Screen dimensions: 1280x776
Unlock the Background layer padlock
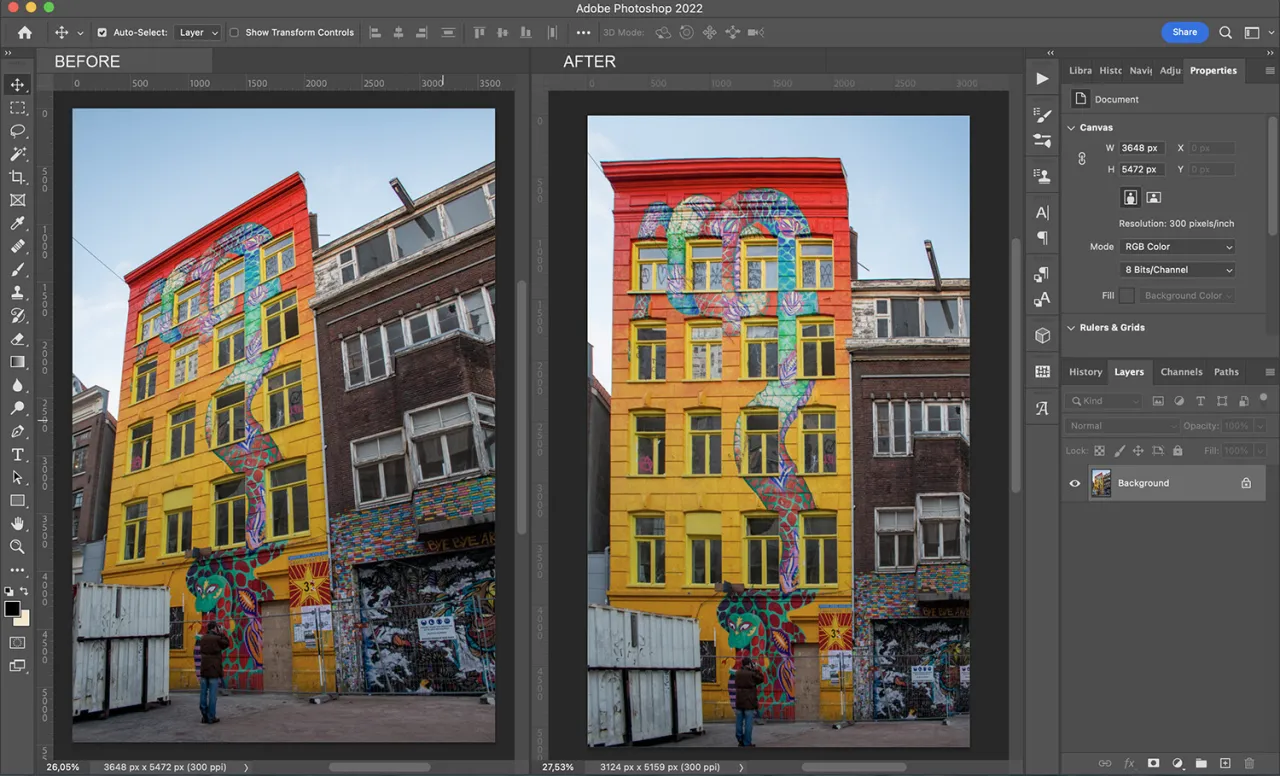tap(1246, 483)
